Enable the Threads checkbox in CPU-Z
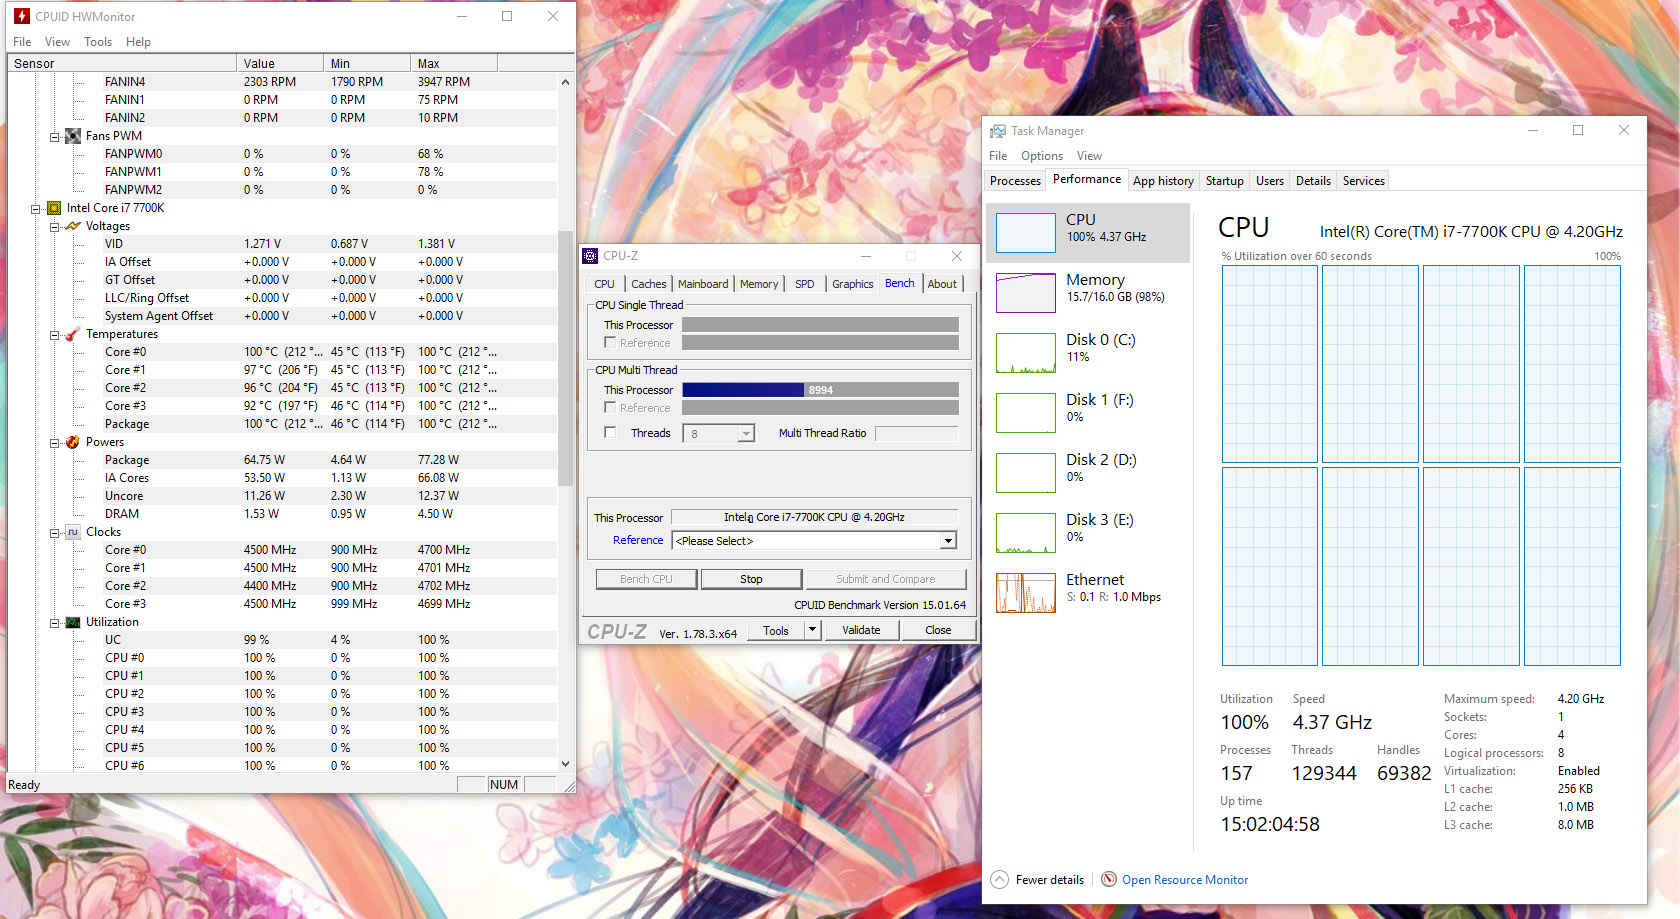Screen dimensions: 1680x919 pos(610,432)
